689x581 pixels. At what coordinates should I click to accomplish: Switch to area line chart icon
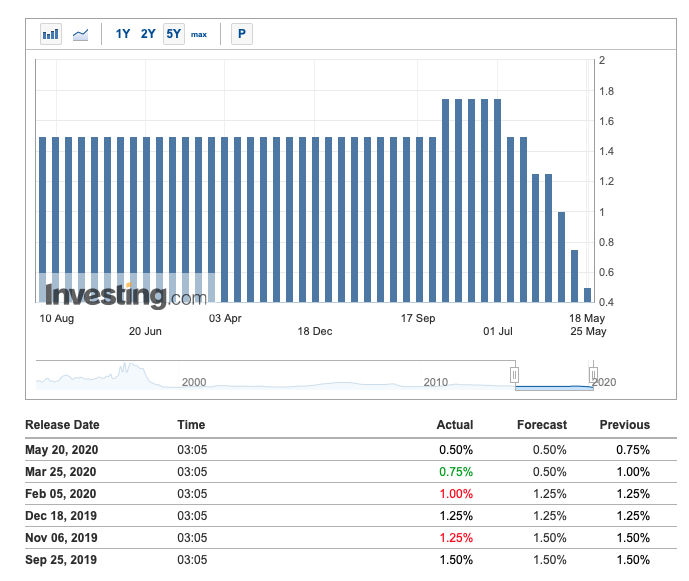[x=80, y=34]
